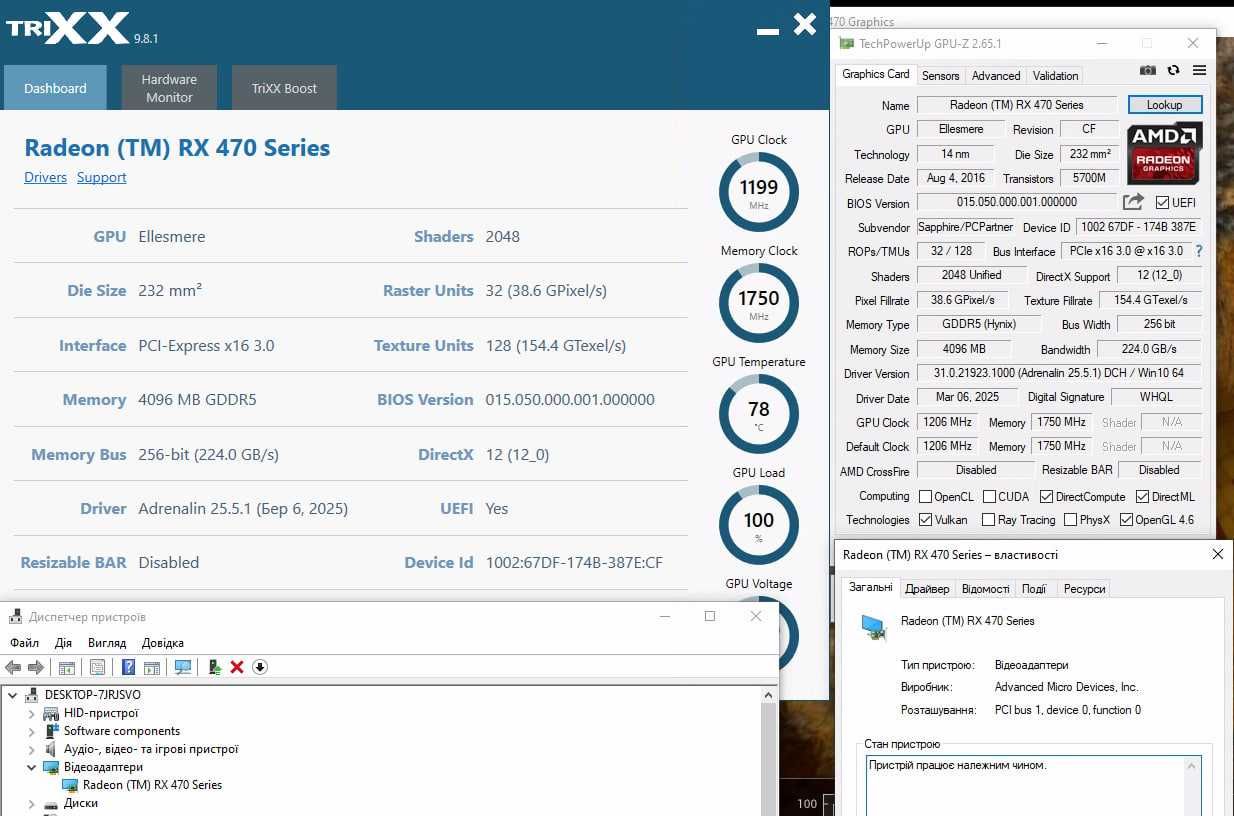The image size is (1234, 816).
Task: Toggle the DirectML checkbox
Action: (x=1142, y=497)
